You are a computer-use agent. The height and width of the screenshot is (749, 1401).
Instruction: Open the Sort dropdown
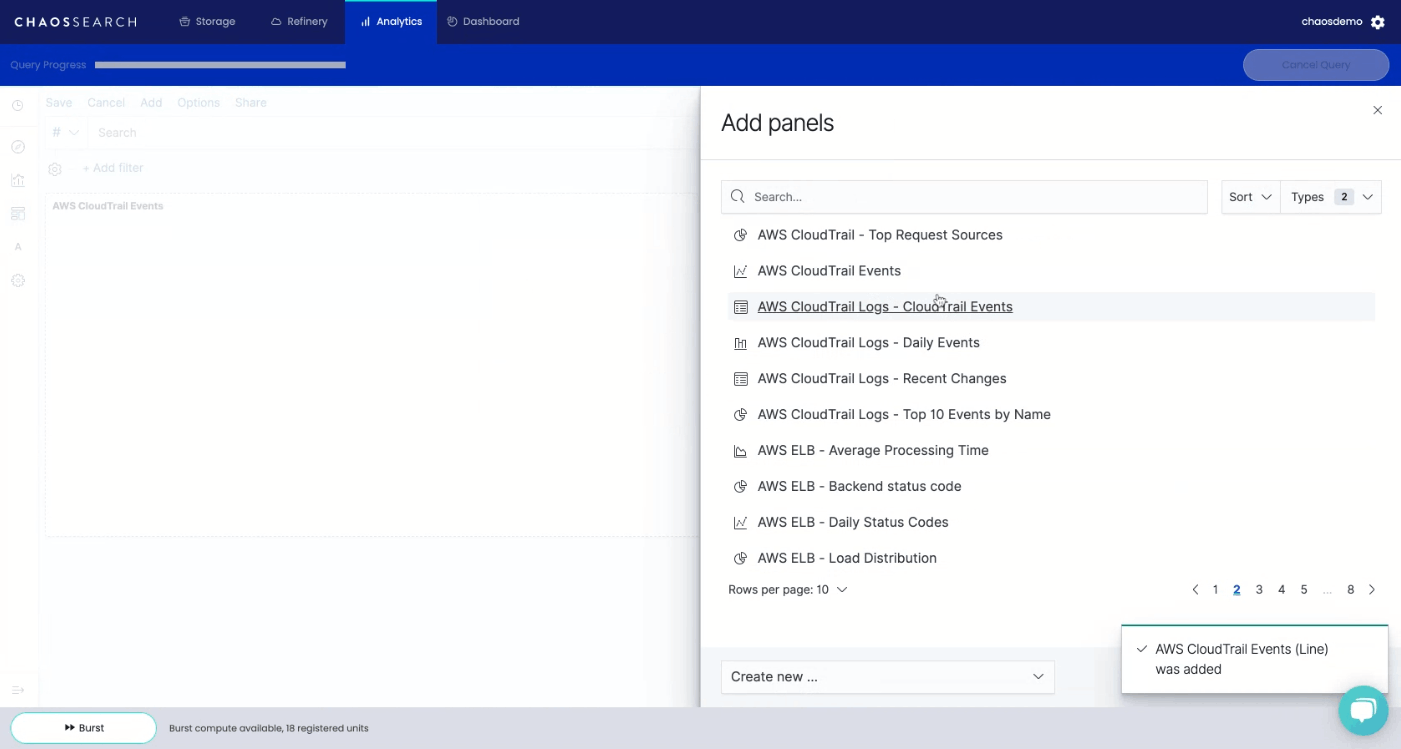(1250, 197)
